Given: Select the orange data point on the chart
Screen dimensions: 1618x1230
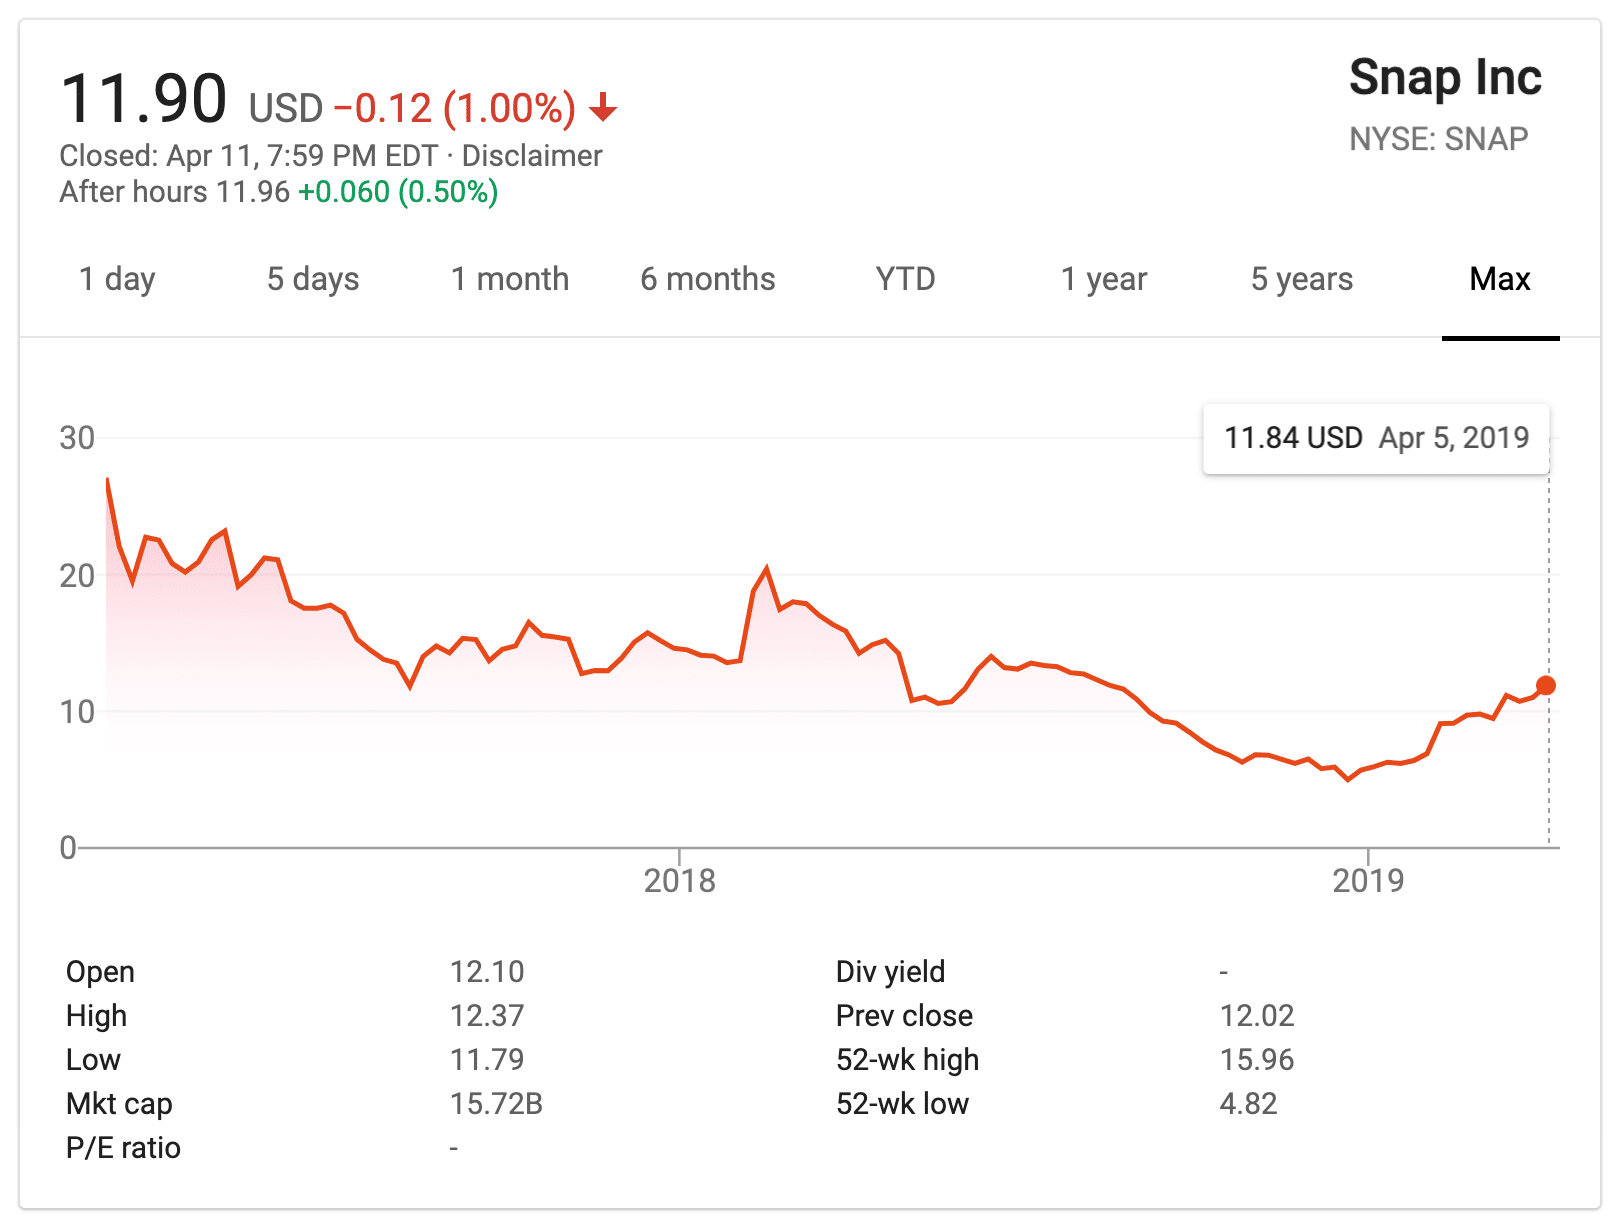Looking at the screenshot, I should coord(1547,685).
